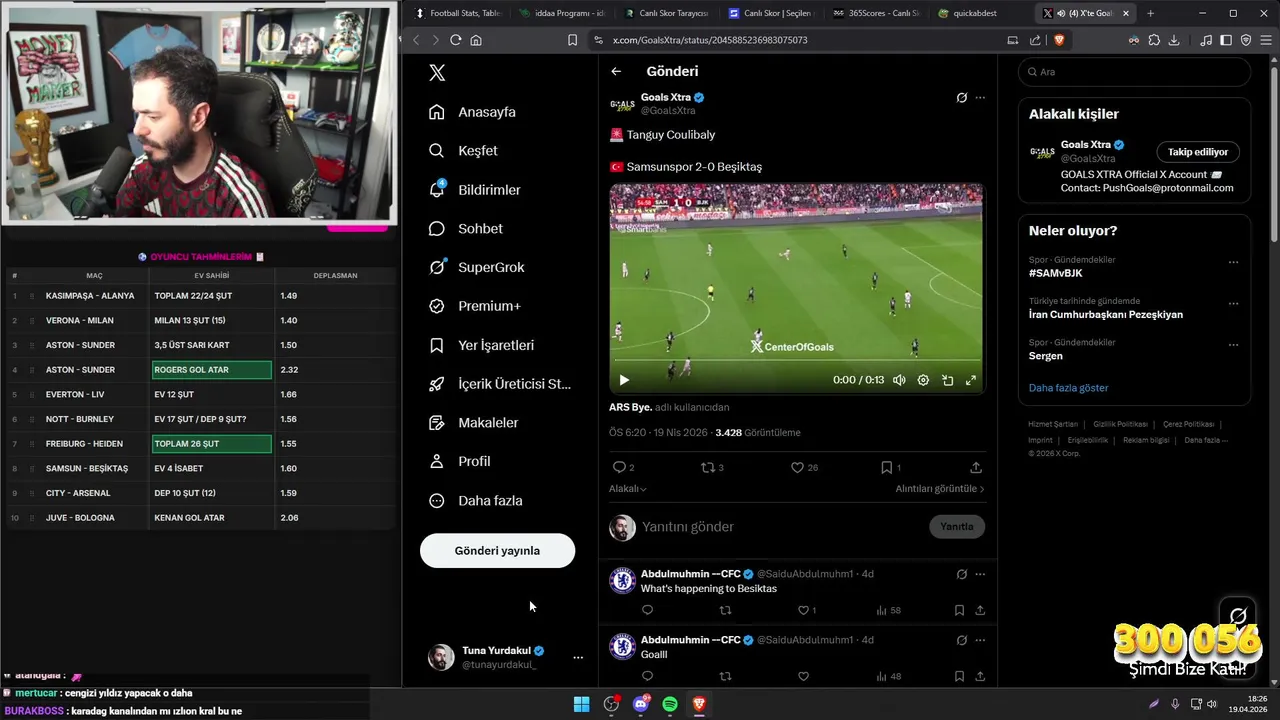Expand the Alakalı sort dropdown
The width and height of the screenshot is (1280, 720).
tap(628, 489)
